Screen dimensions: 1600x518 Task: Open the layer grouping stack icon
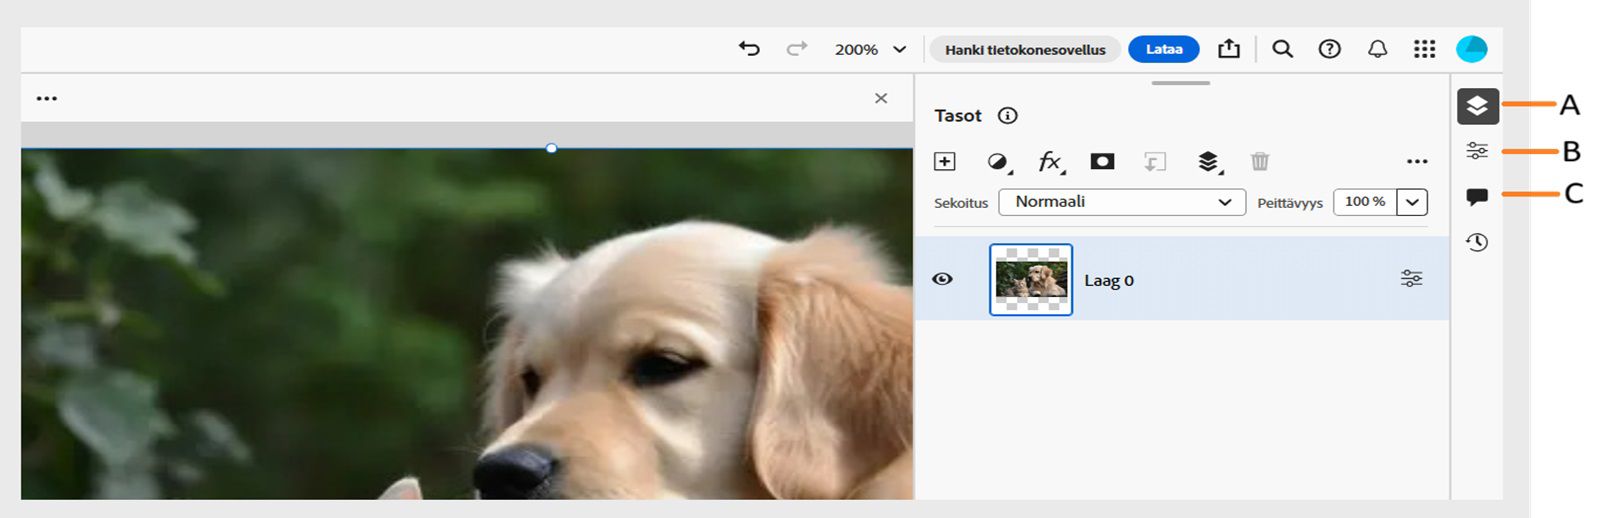tap(1209, 162)
